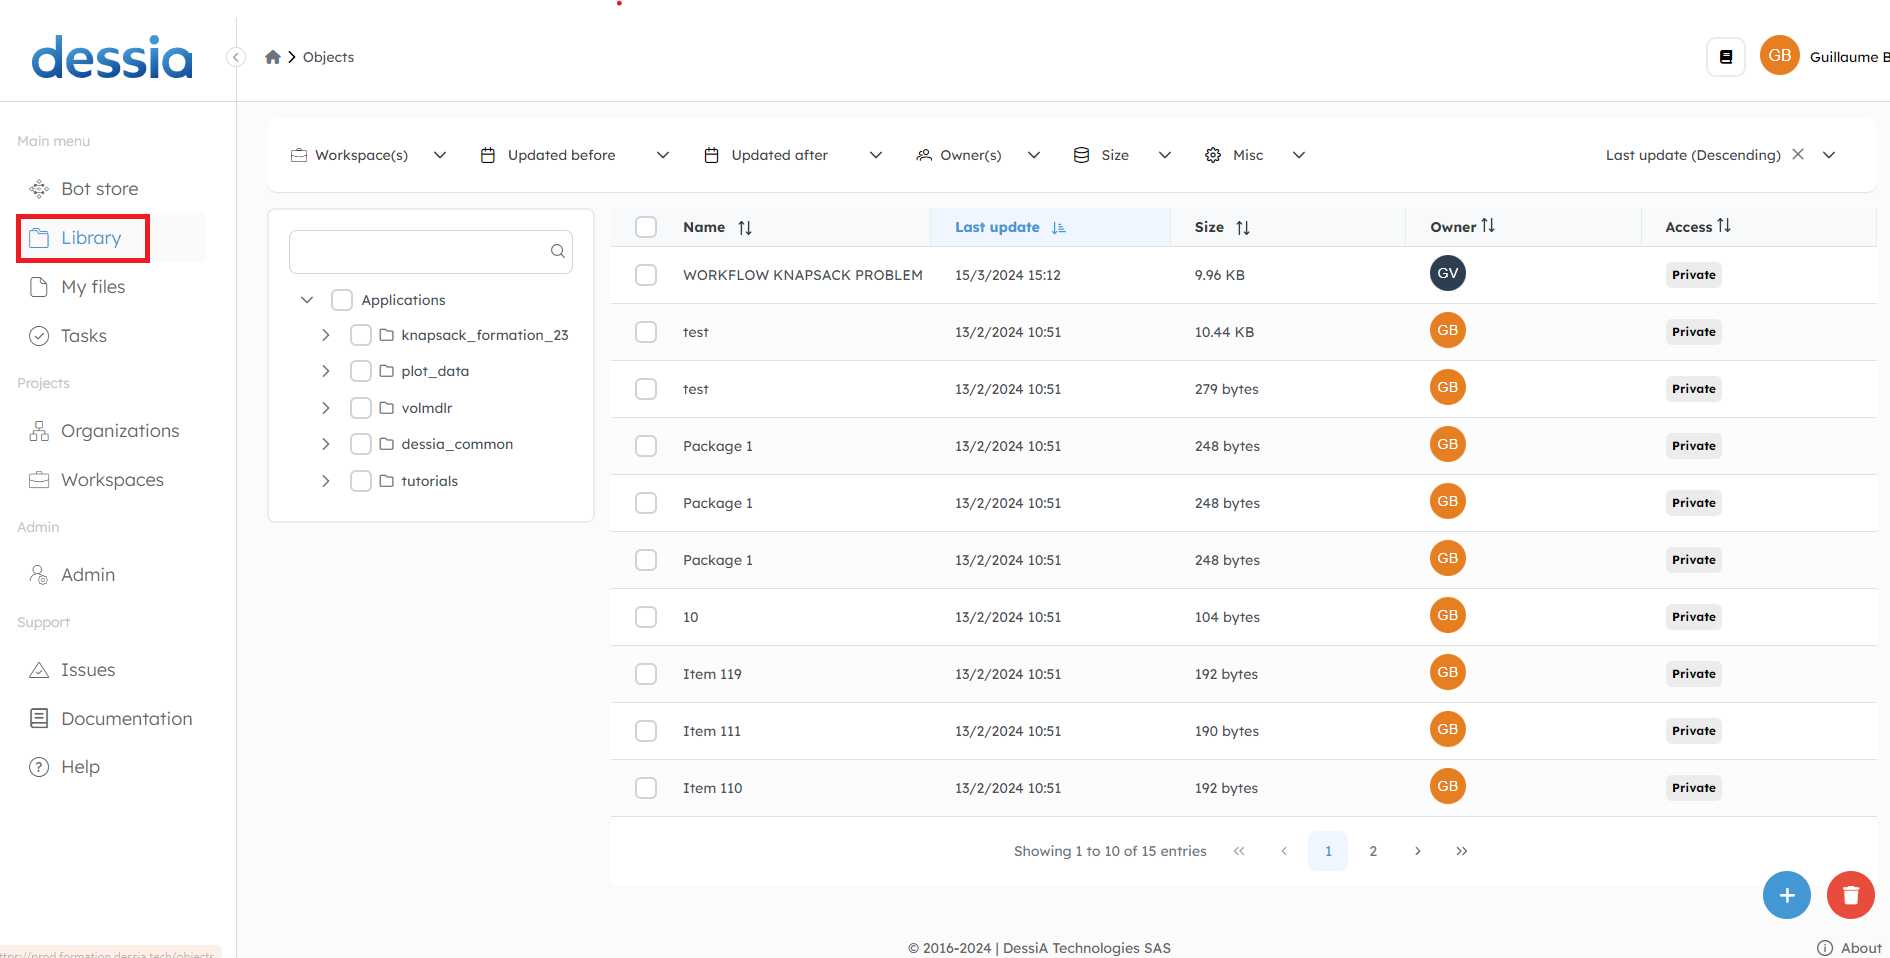Go to next page arrow
The width and height of the screenshot is (1890, 958).
[1418, 851]
